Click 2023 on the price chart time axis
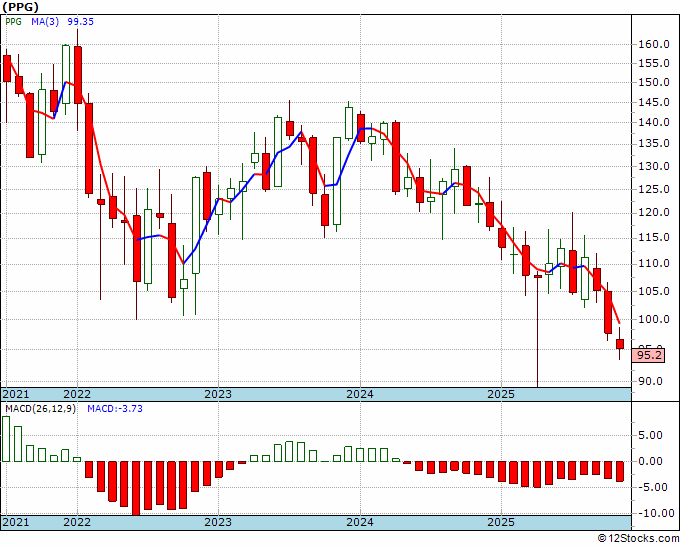The width and height of the screenshot is (680, 546). pyautogui.click(x=218, y=394)
